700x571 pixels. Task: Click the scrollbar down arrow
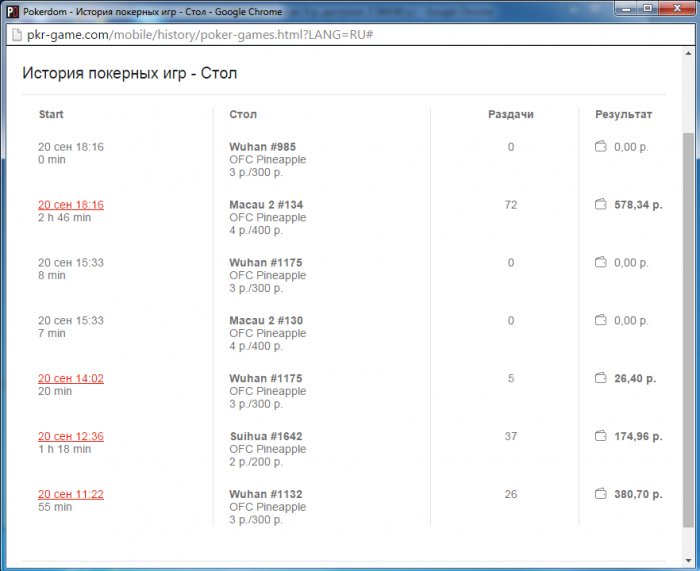tap(688, 561)
